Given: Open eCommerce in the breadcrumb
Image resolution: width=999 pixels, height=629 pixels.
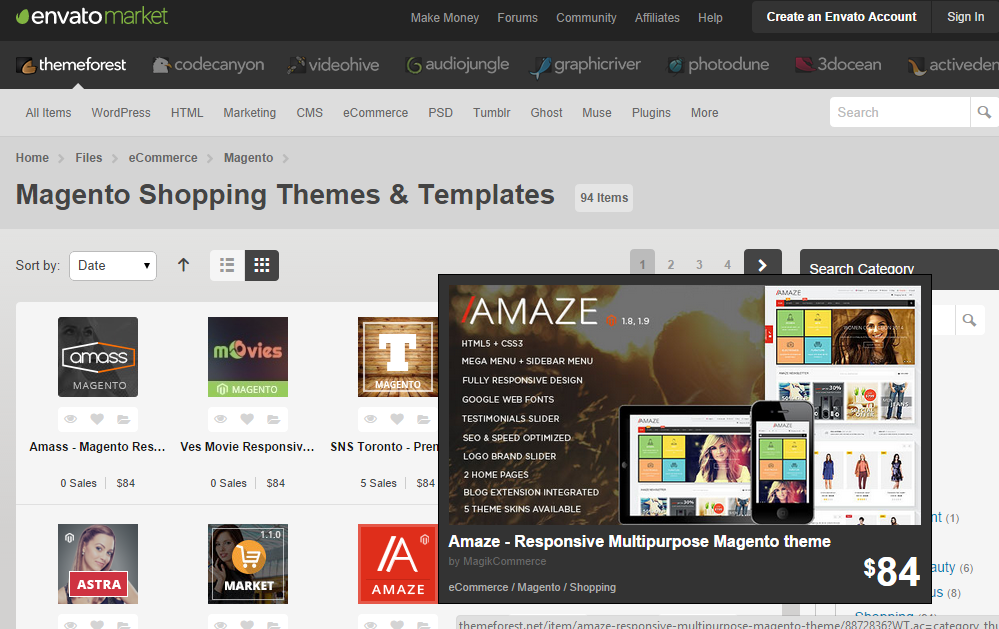Looking at the screenshot, I should tap(163, 157).
